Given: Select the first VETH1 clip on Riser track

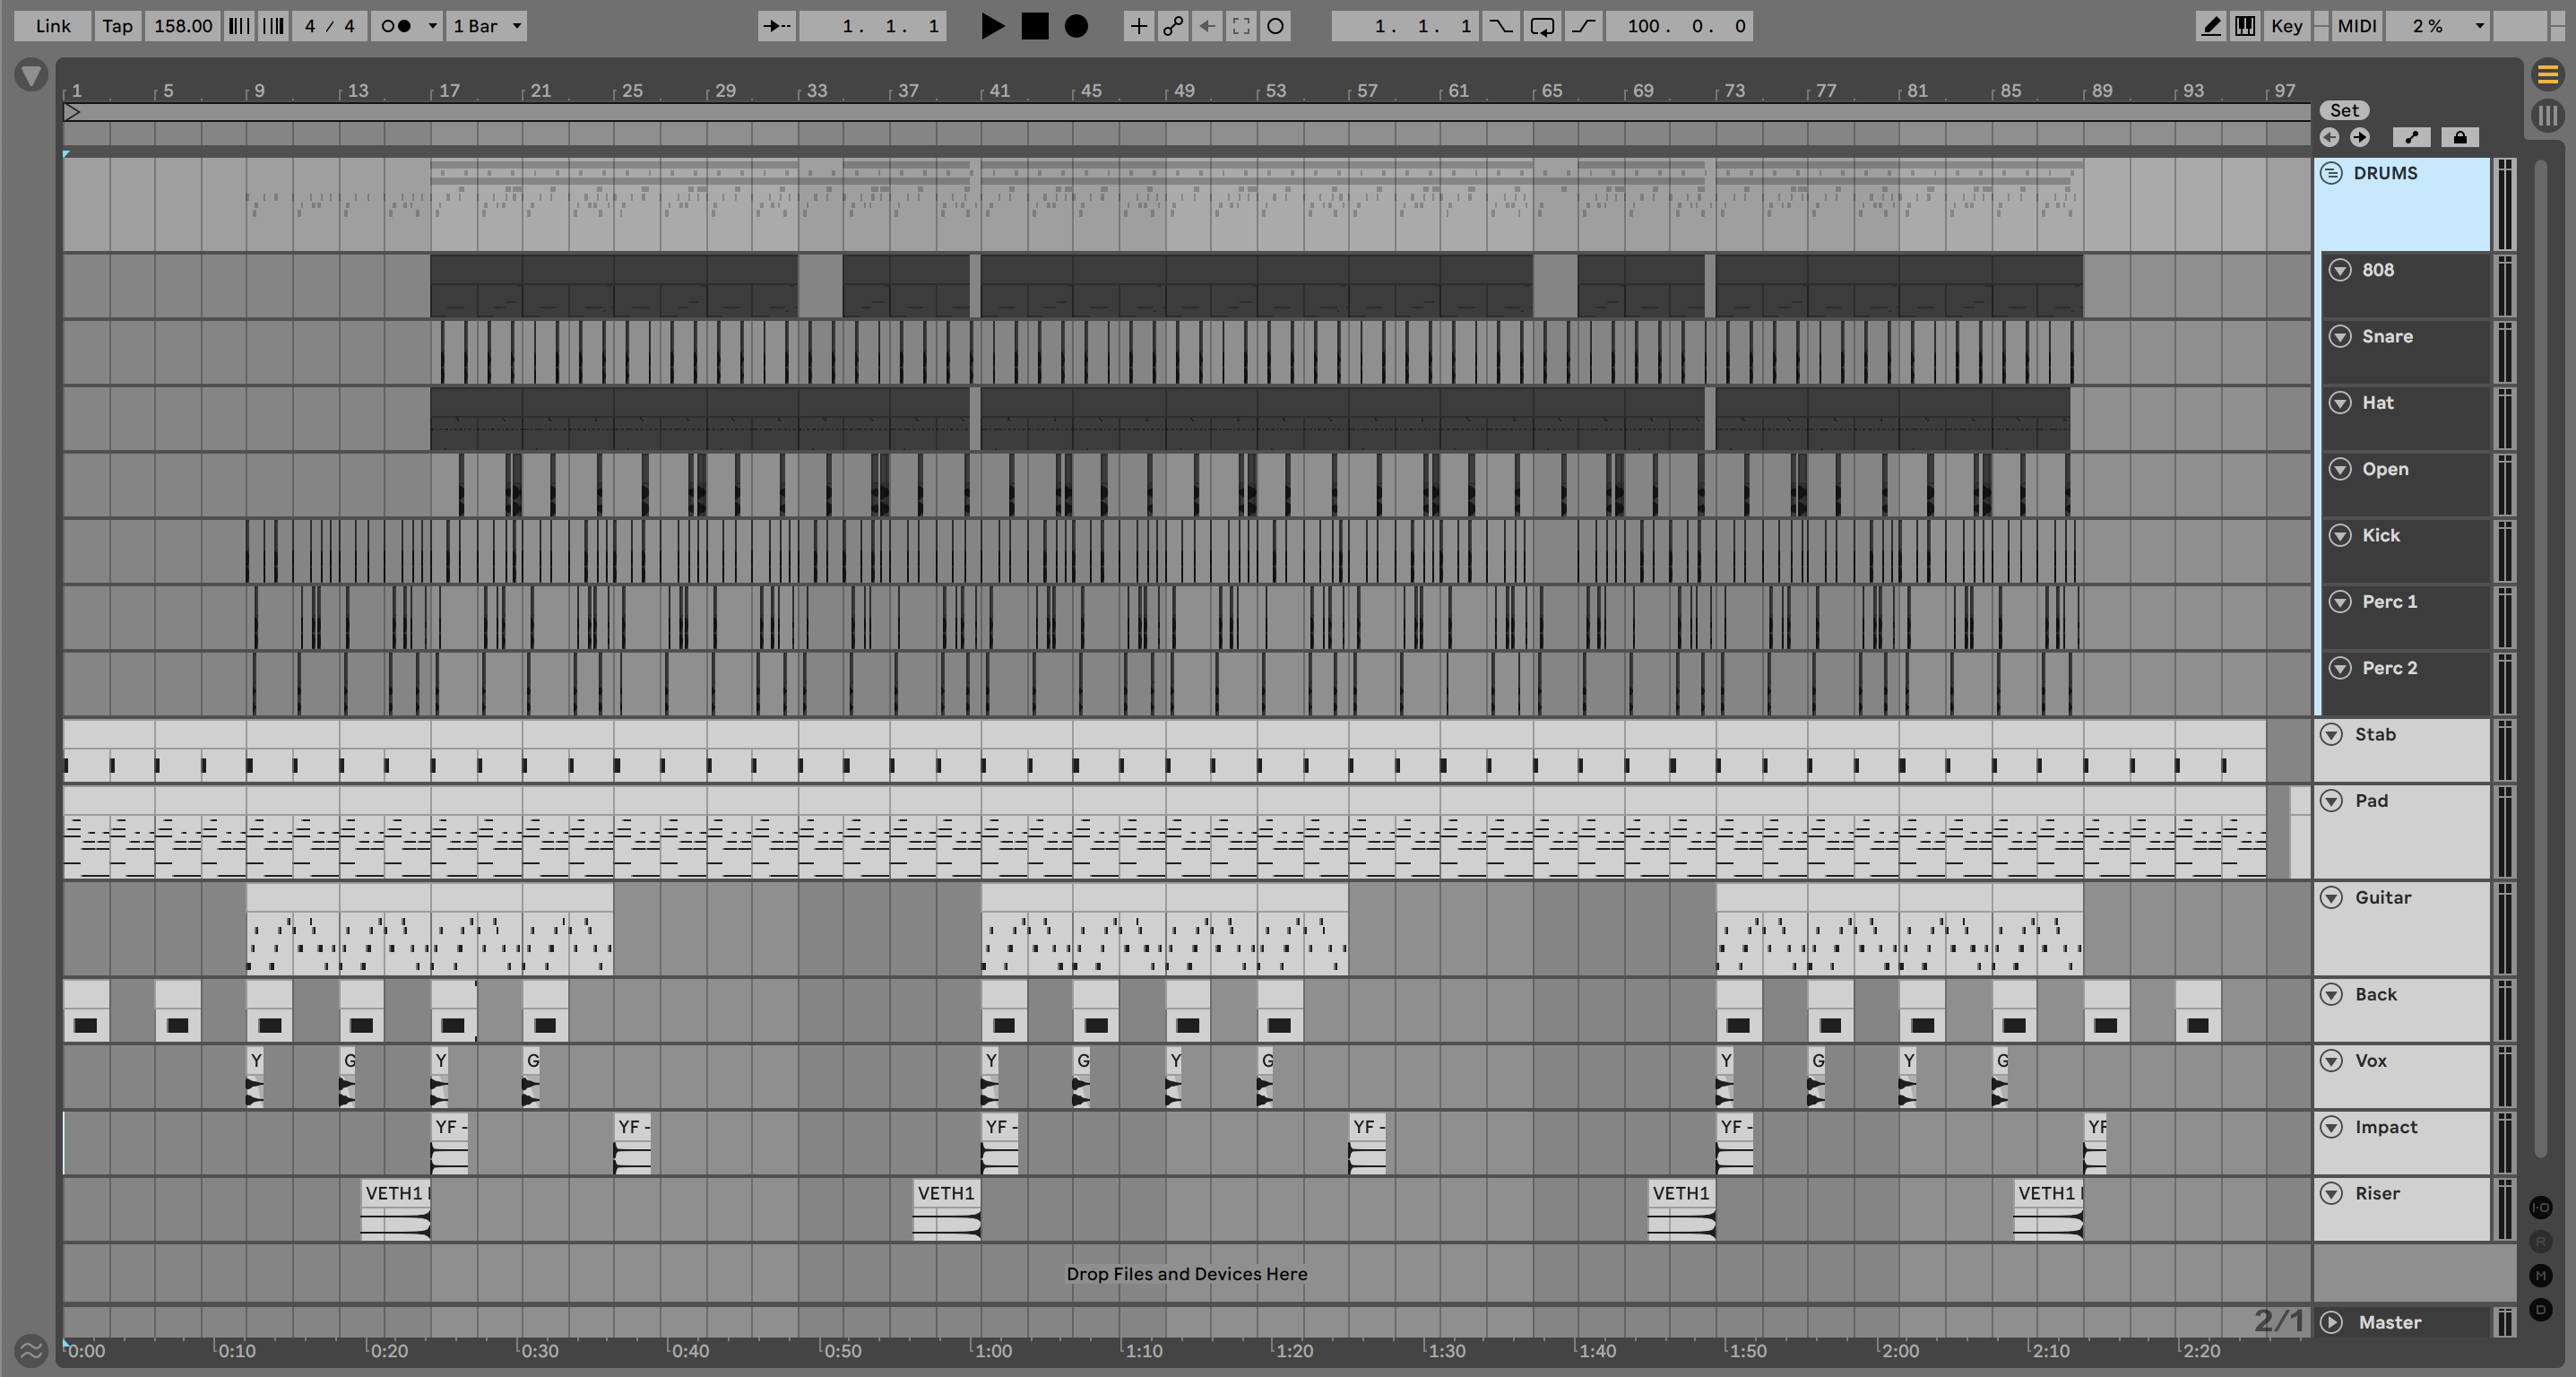Looking at the screenshot, I should tap(395, 1210).
